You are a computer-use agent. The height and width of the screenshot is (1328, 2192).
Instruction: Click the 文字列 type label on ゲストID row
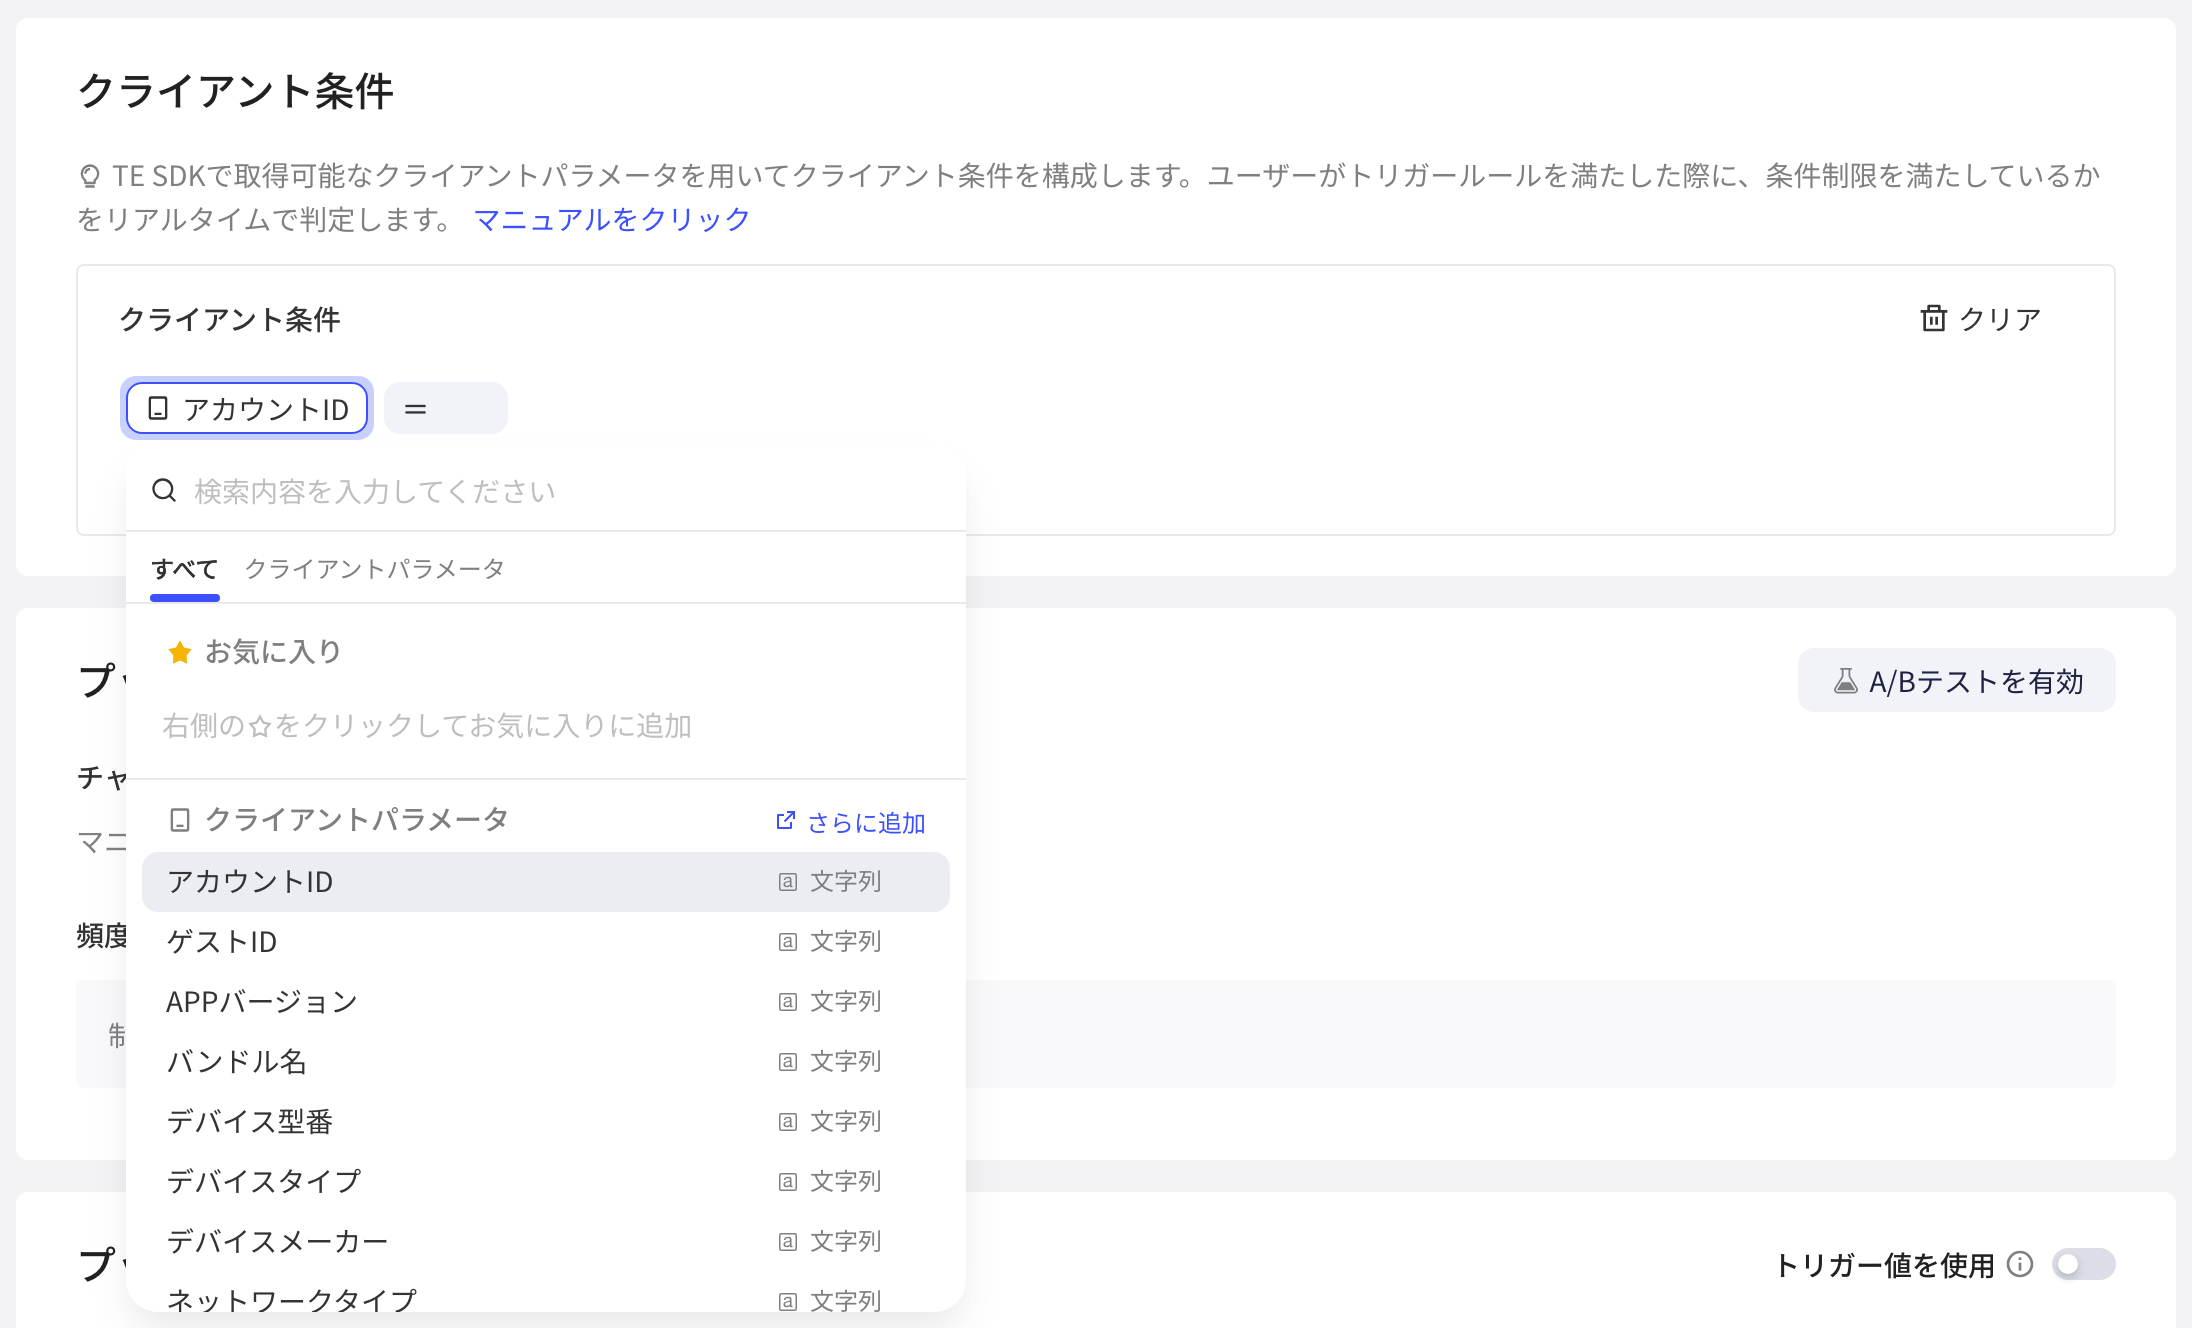[x=846, y=942]
